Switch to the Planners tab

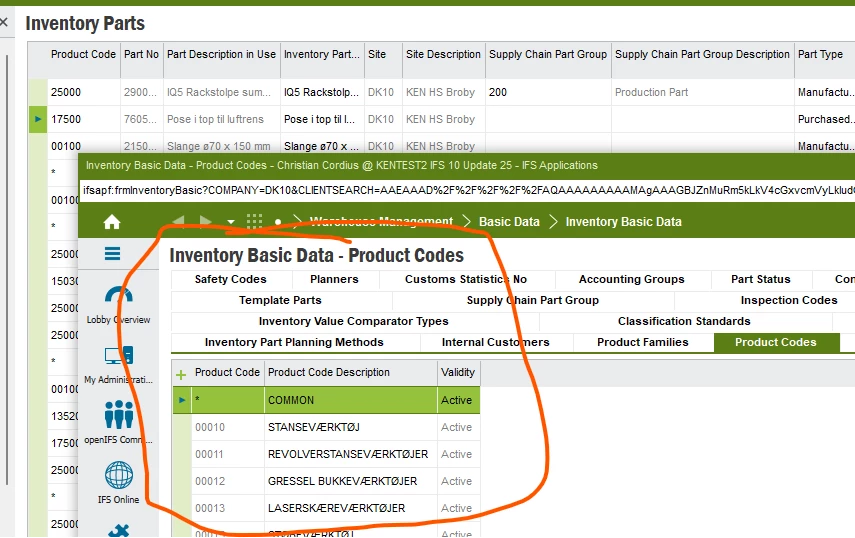(334, 280)
